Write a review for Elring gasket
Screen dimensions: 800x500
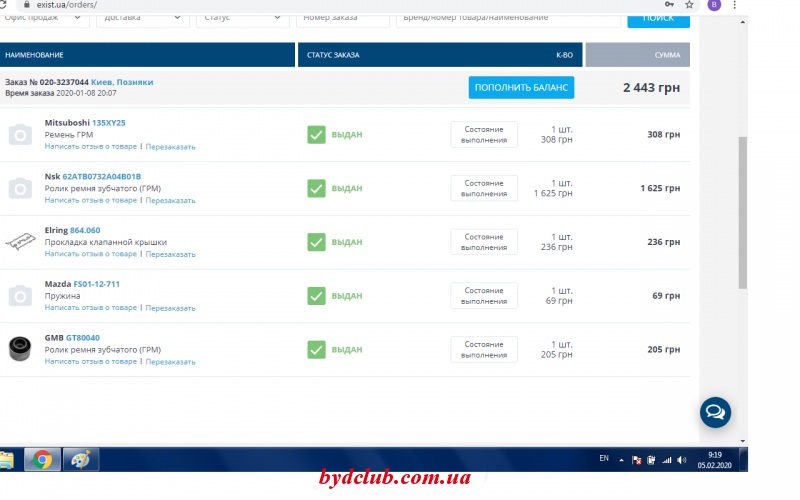(x=91, y=254)
